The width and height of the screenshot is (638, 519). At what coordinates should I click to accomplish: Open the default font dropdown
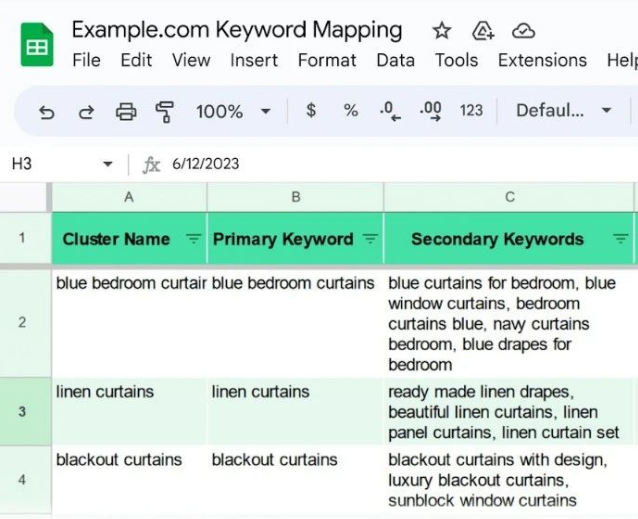pos(563,111)
